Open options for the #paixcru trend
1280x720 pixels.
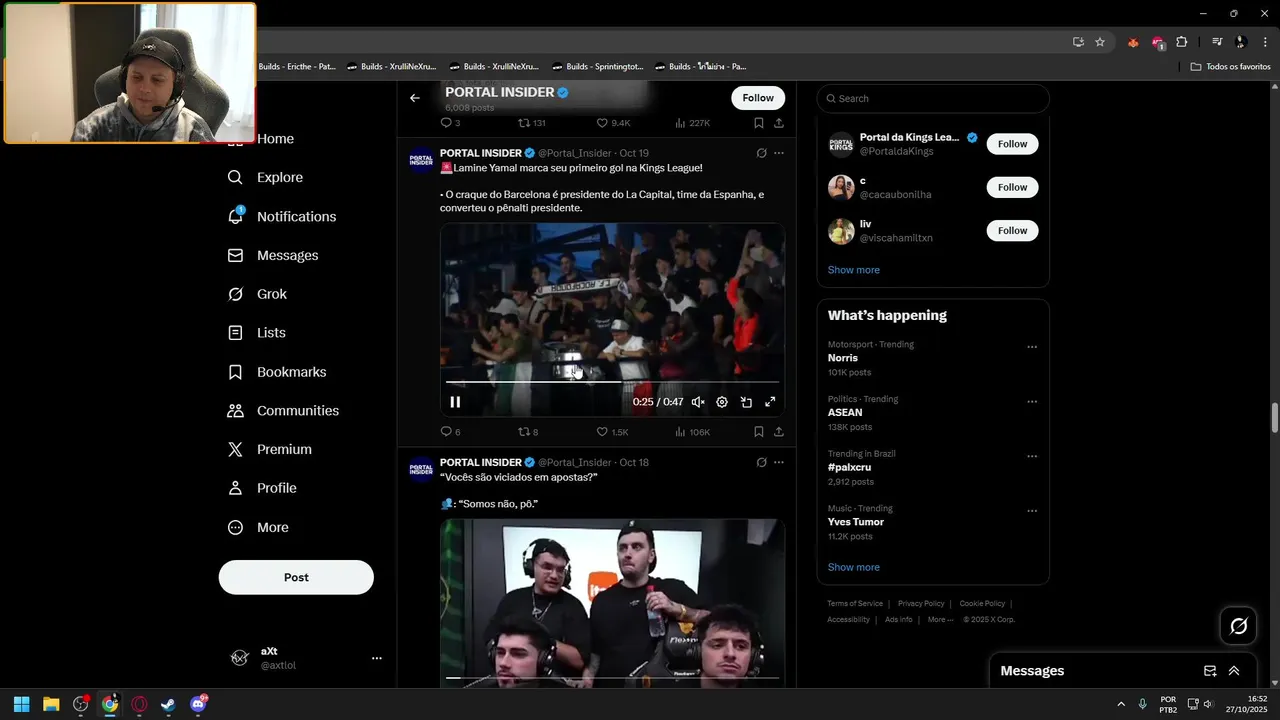coord(1032,456)
